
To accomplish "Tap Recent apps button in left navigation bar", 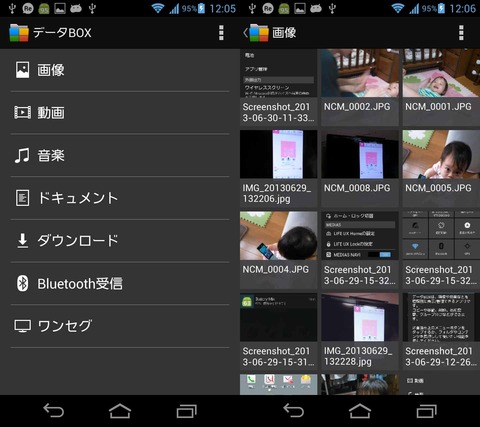I will click(x=187, y=411).
